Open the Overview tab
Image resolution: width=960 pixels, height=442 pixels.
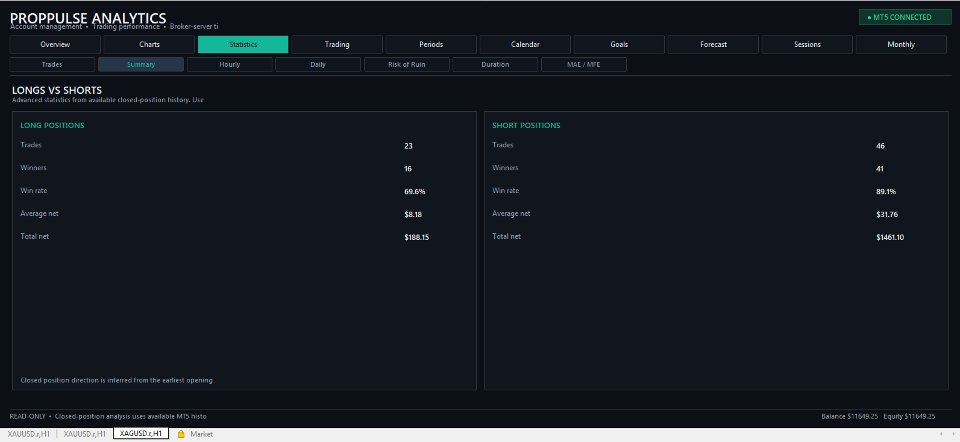[55, 45]
